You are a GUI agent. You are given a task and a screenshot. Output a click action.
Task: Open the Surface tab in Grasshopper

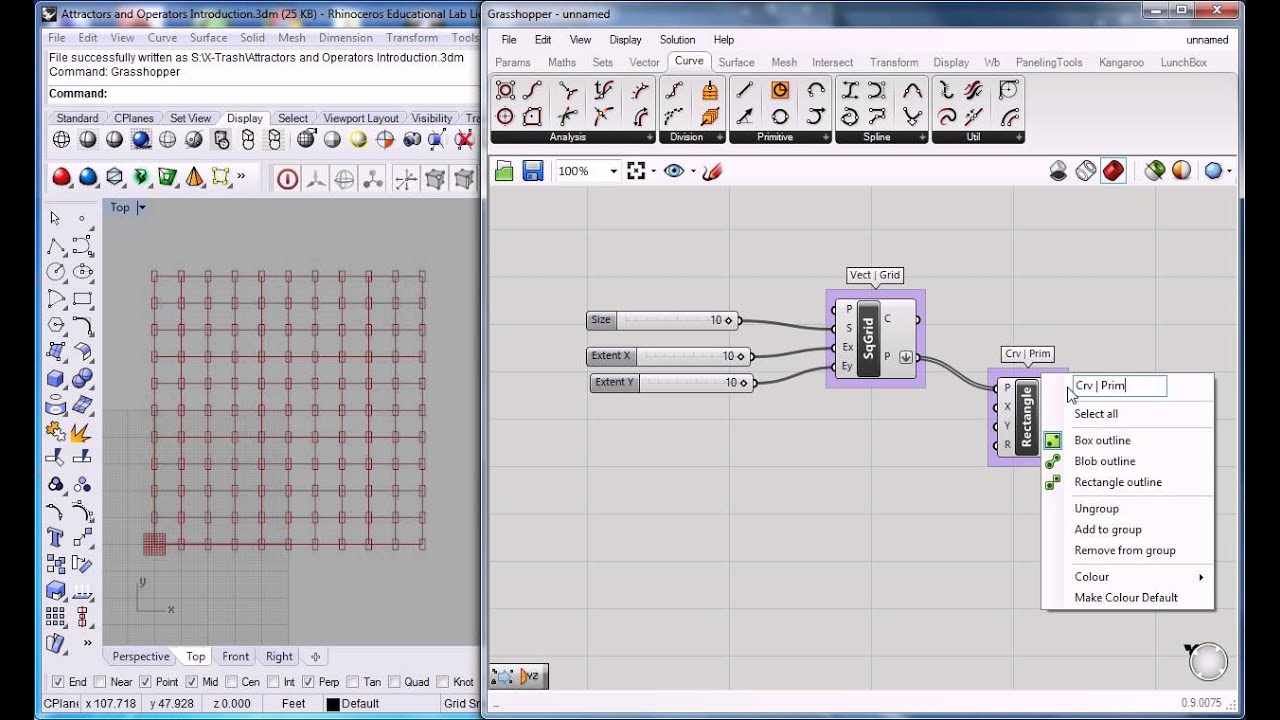click(736, 62)
